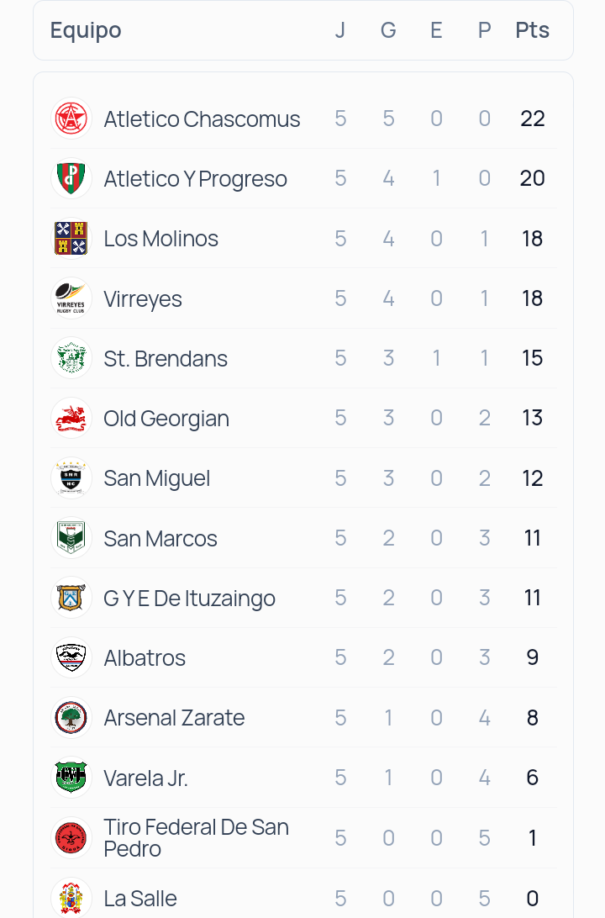Select the San Miguel team badge
Image resolution: width=605 pixels, height=918 pixels.
click(71, 478)
